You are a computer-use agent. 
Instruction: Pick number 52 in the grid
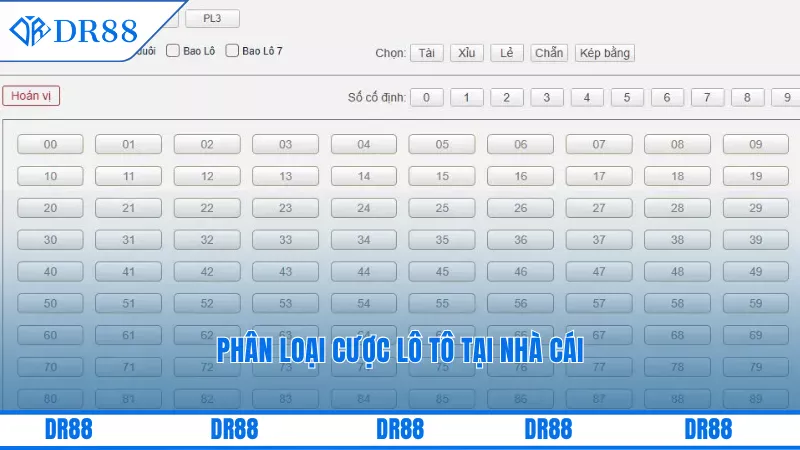pos(207,304)
